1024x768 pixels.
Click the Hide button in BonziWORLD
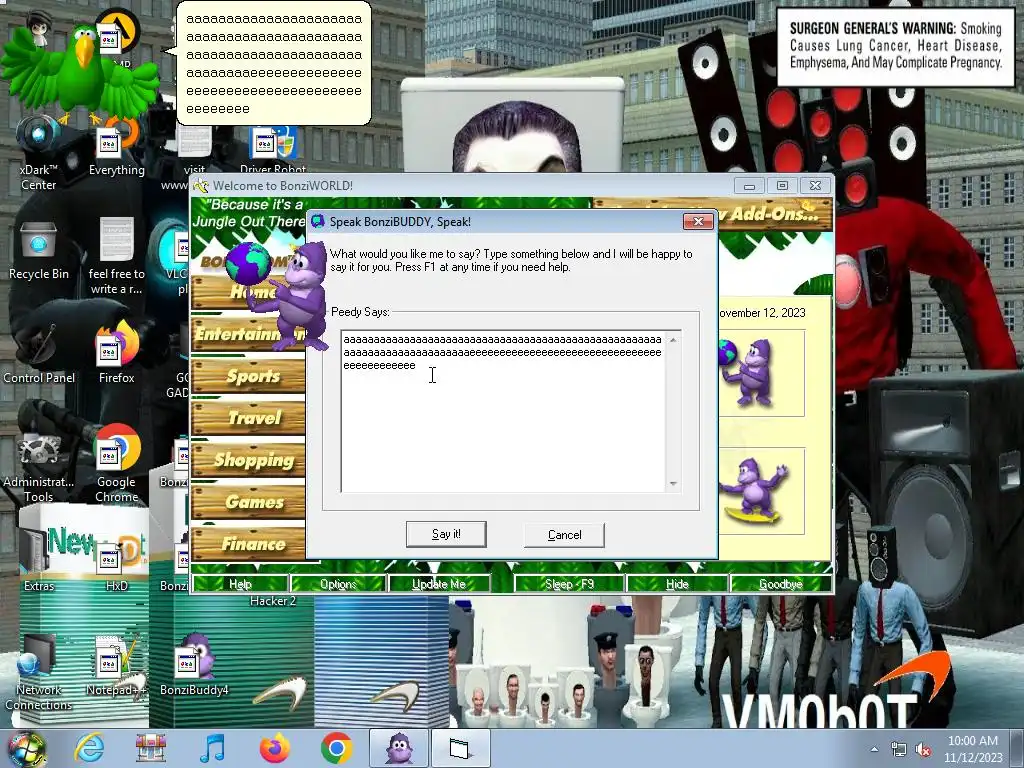point(677,583)
